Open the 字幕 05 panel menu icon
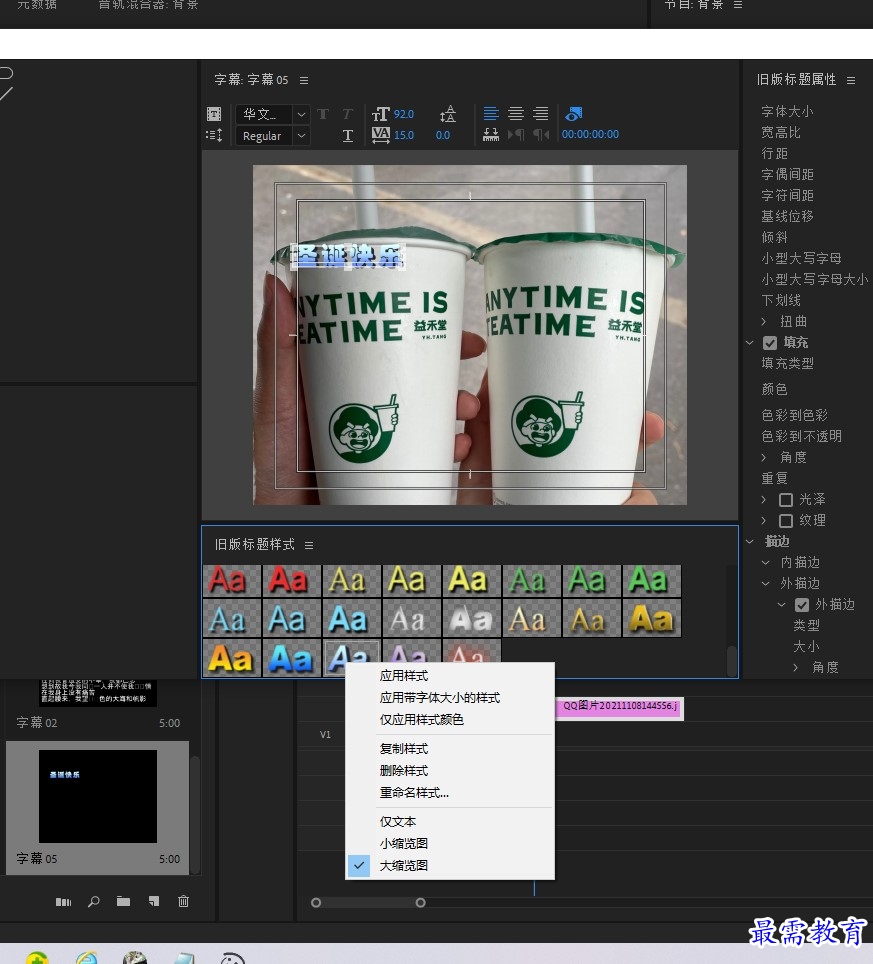 pos(304,81)
